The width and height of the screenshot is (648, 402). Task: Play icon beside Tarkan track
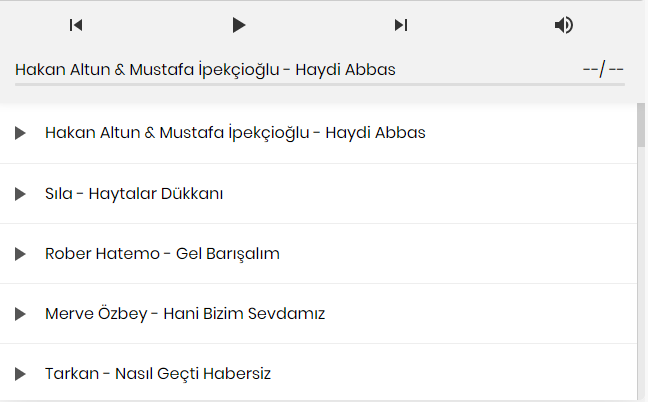click(20, 374)
